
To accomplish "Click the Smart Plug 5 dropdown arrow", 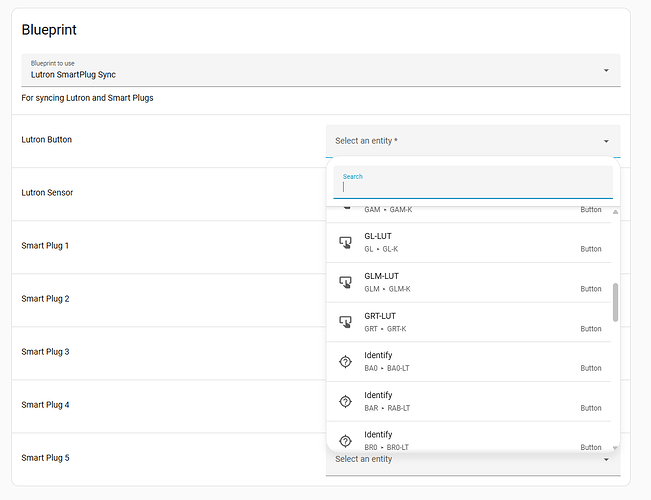I will tap(606, 460).
